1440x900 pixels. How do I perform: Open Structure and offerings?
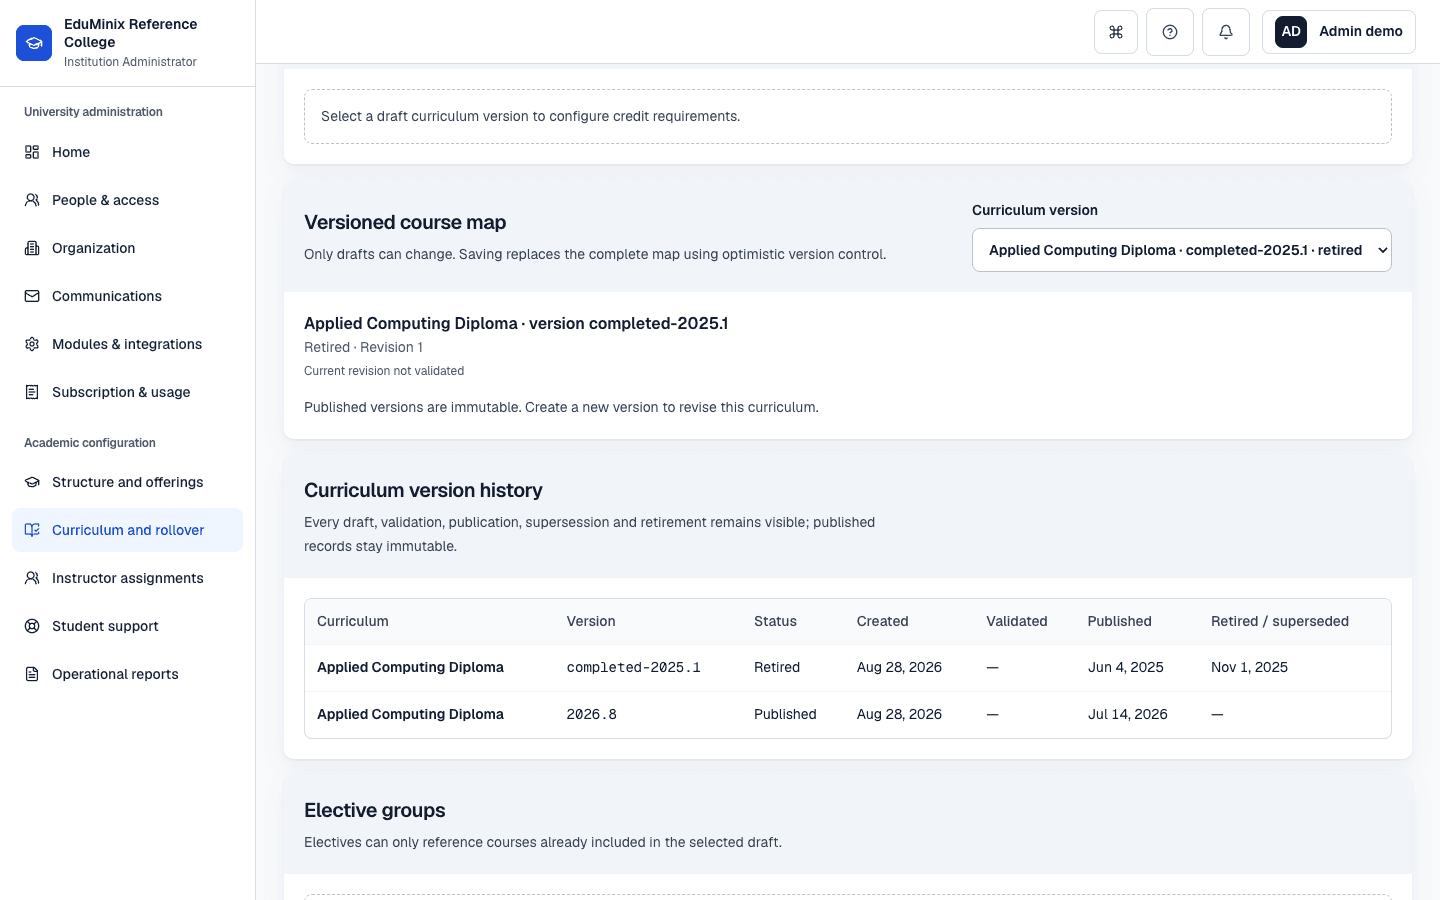(127, 482)
